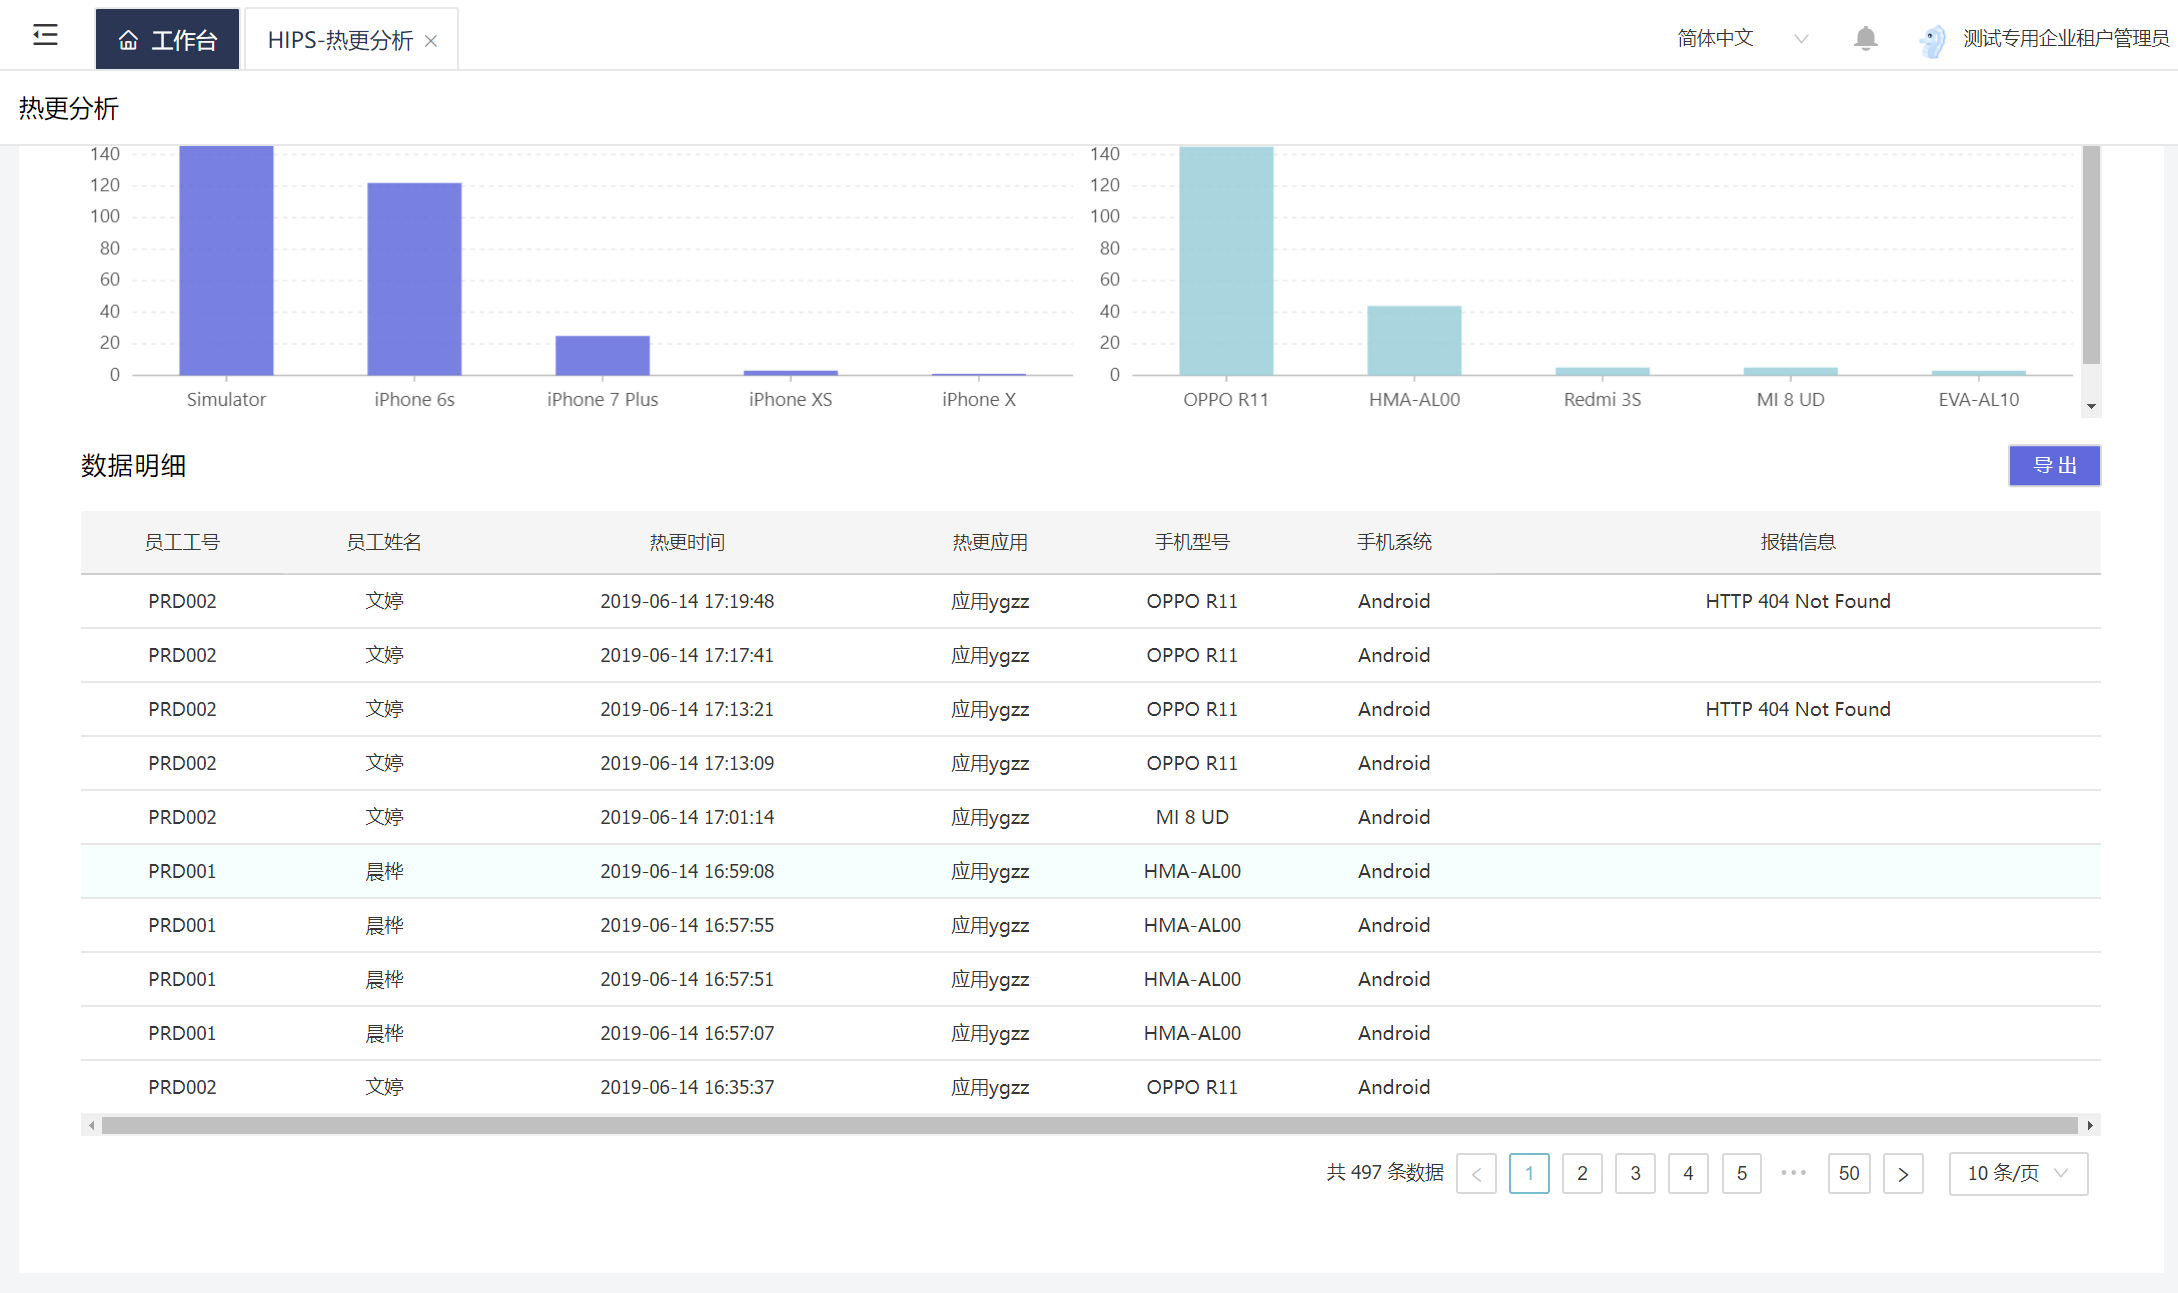Click the iPhone 6s bar in chart
The image size is (2178, 1293).
414,279
